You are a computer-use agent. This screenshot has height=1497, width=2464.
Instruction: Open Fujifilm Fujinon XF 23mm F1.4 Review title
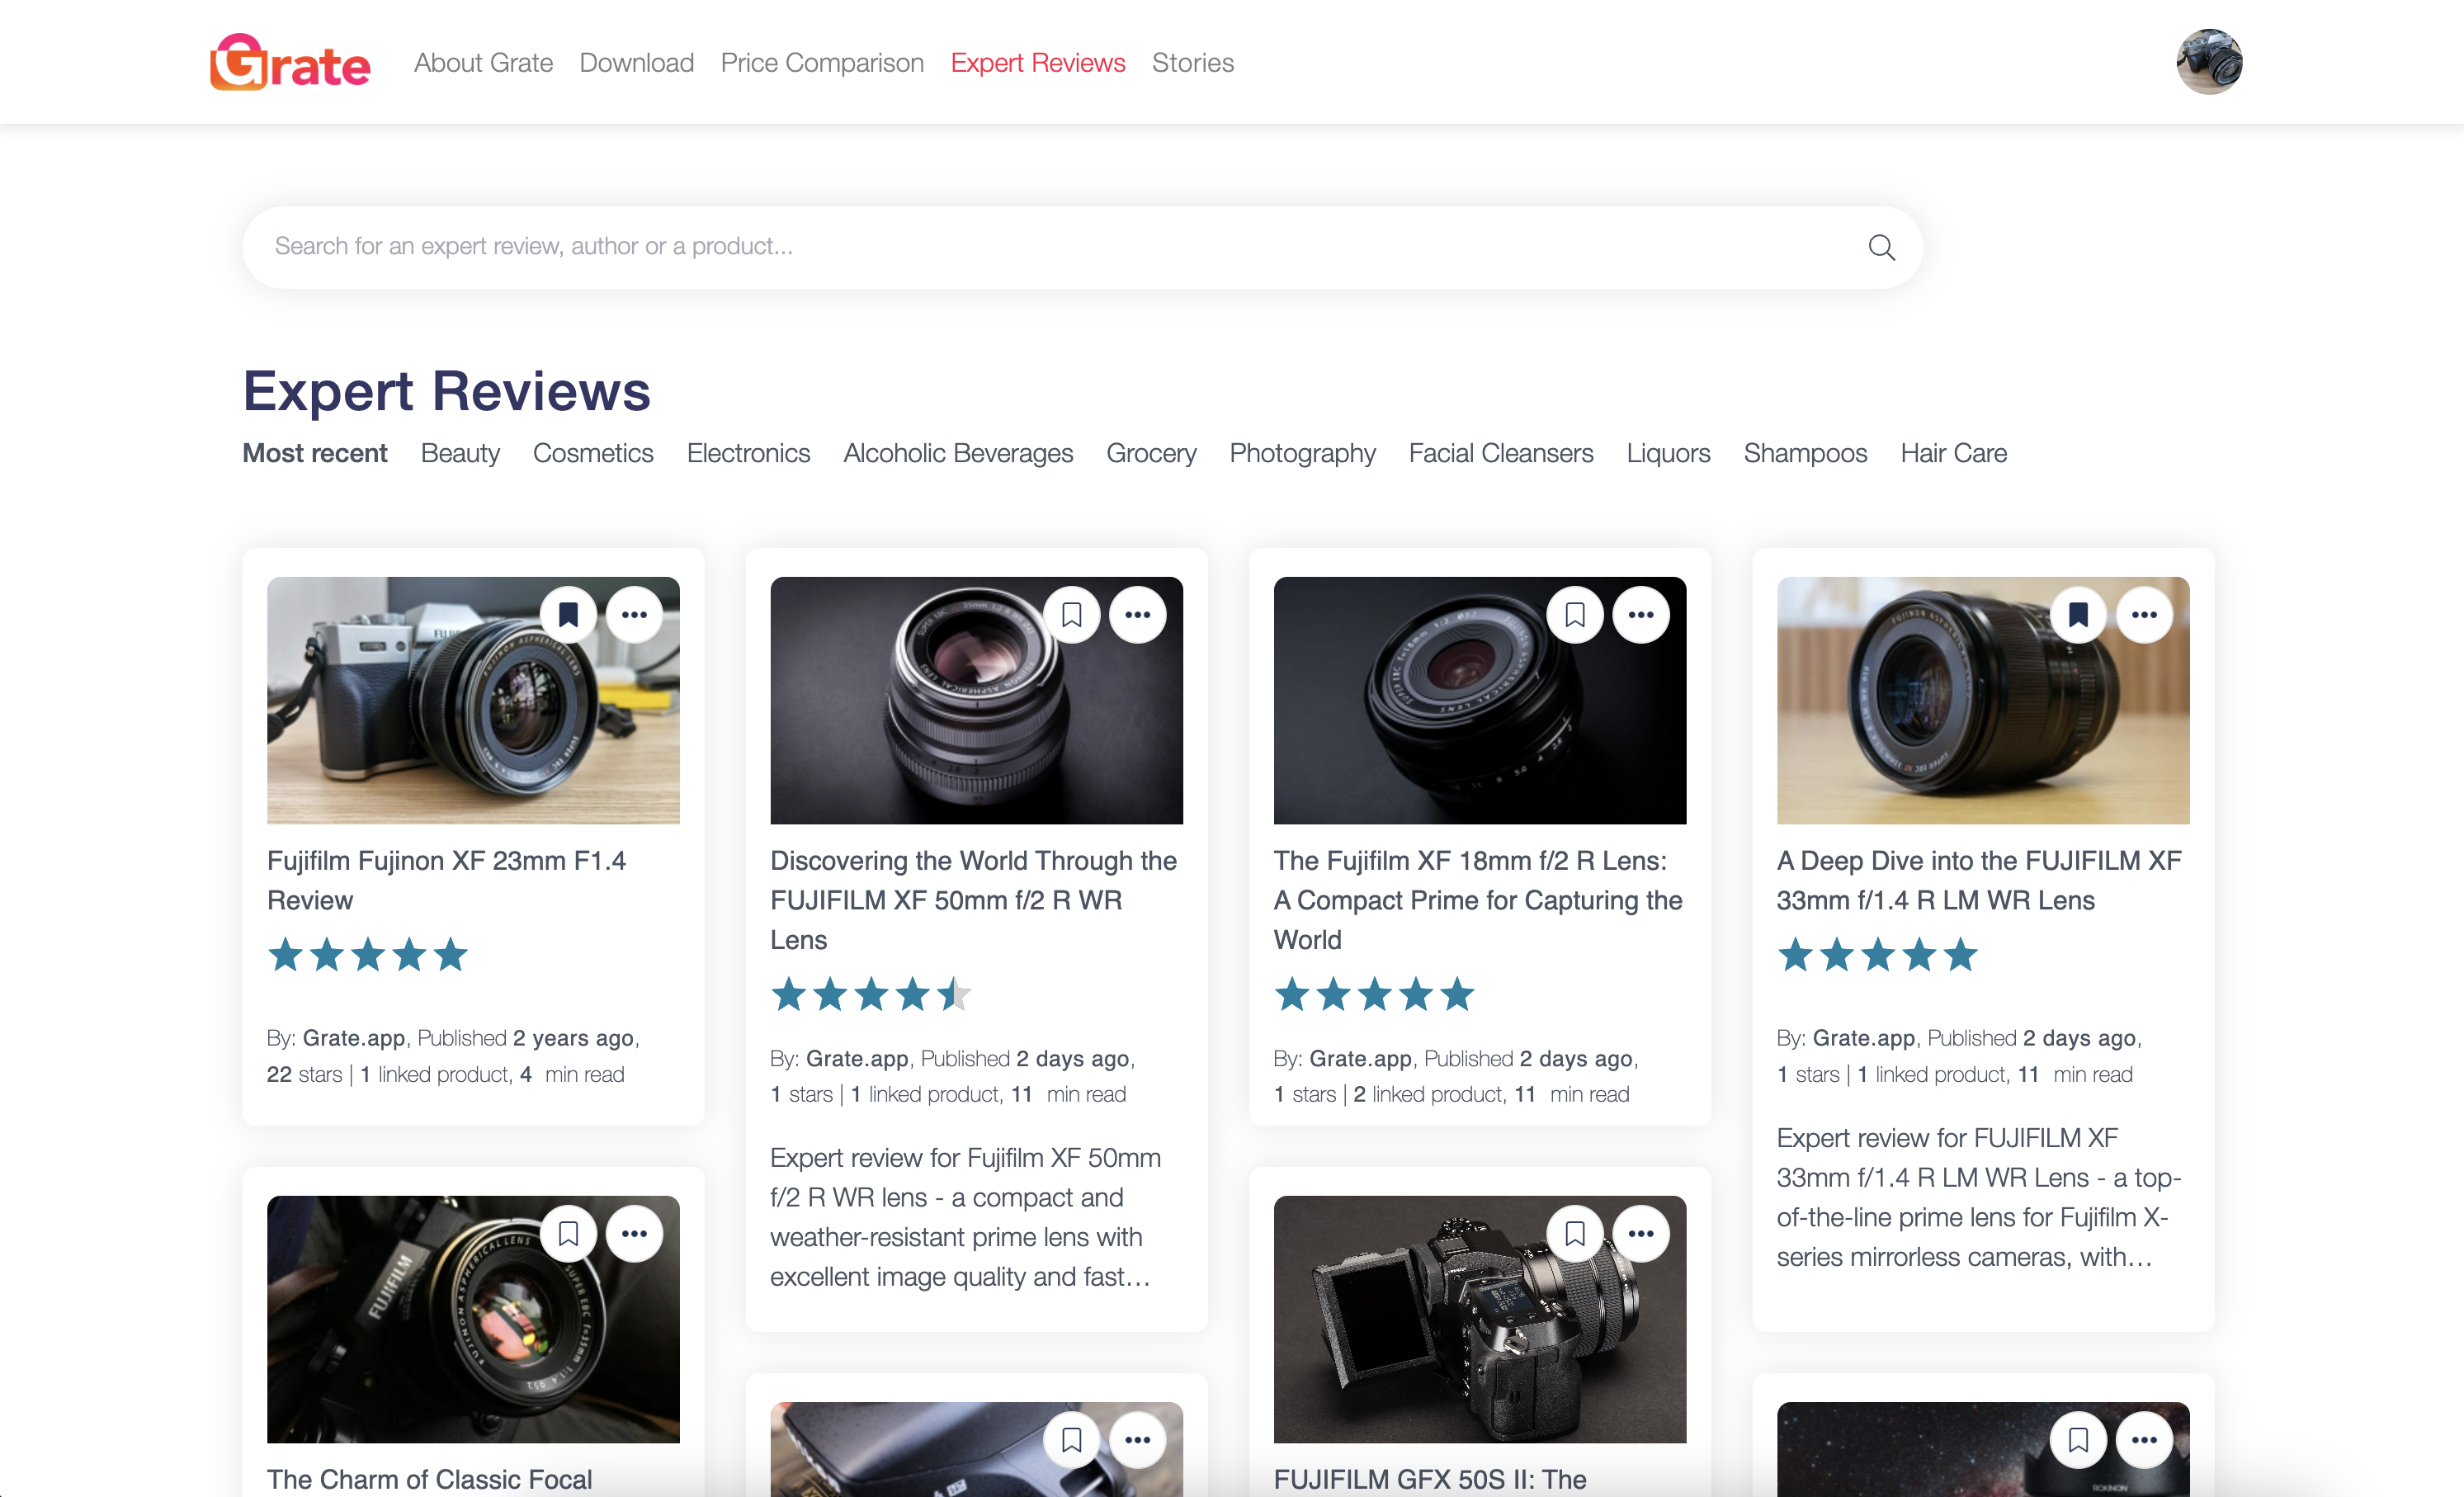tap(446, 880)
